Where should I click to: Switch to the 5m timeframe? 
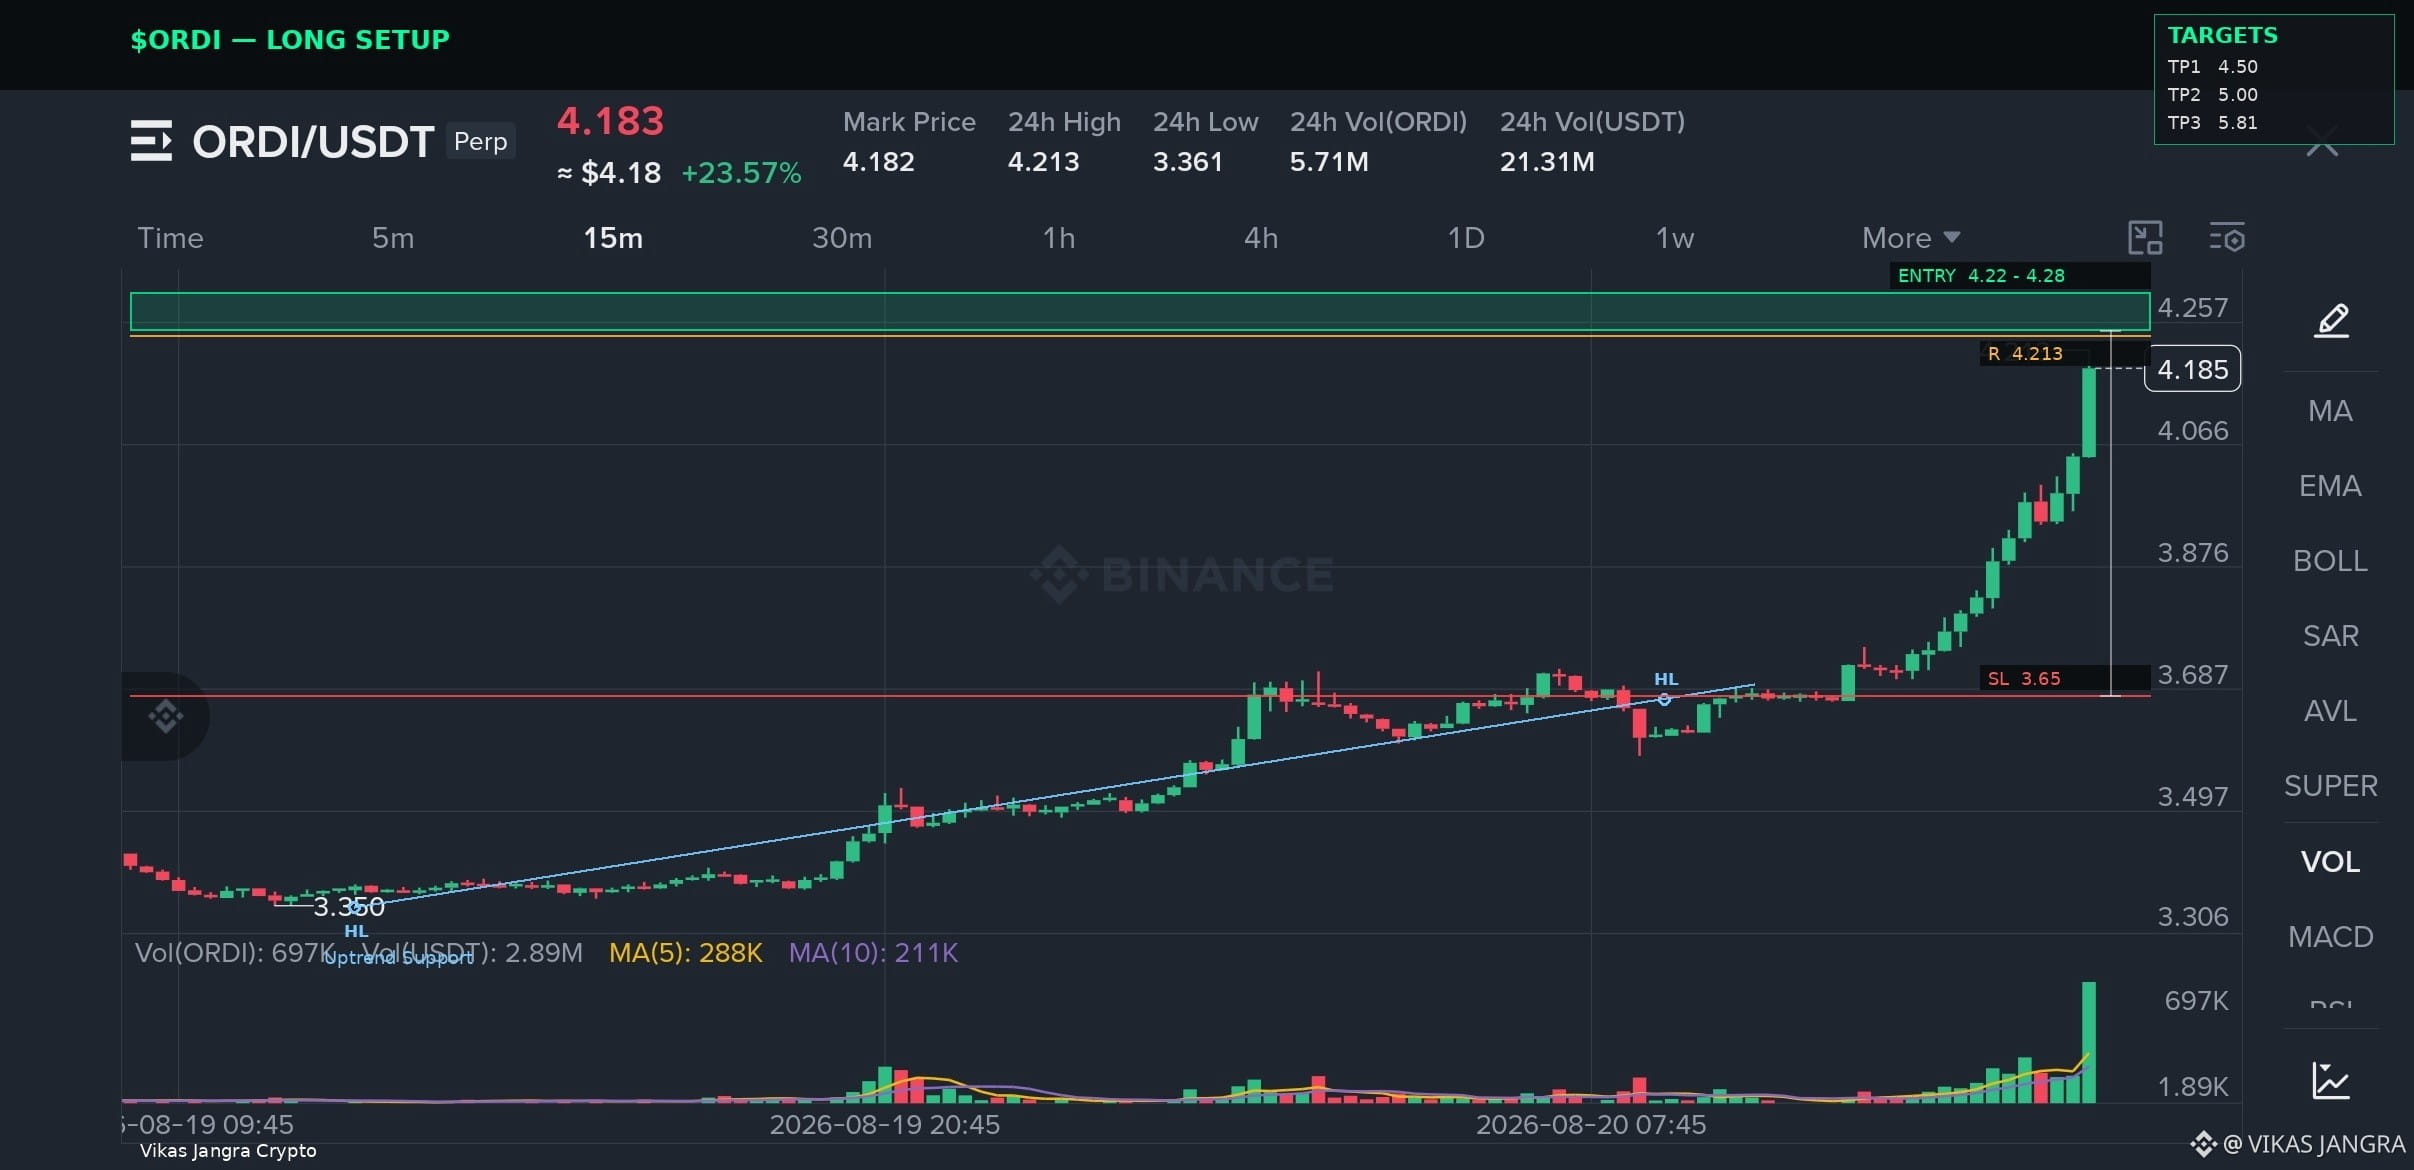click(x=393, y=238)
